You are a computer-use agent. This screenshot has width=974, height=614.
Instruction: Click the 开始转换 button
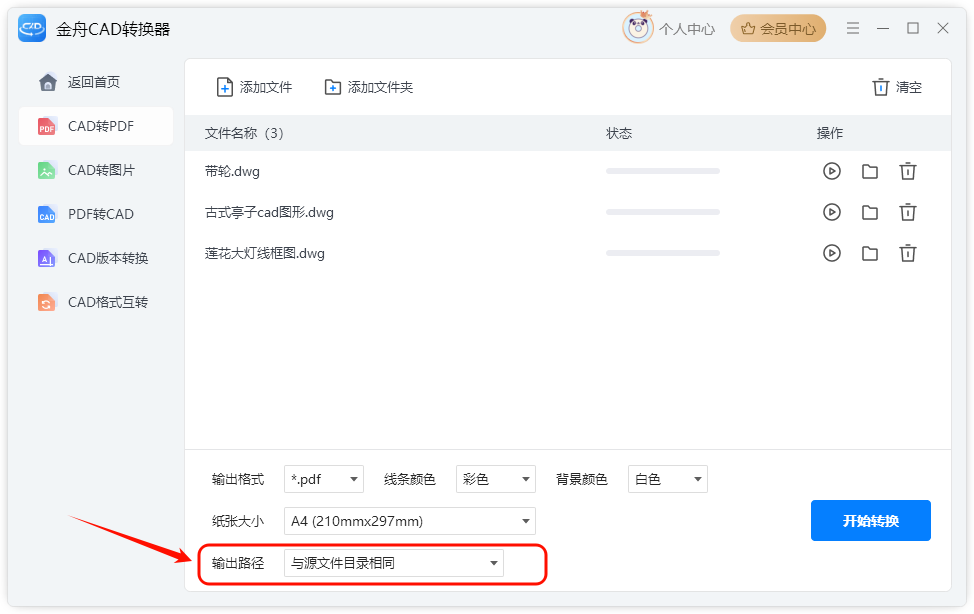pyautogui.click(x=870, y=521)
